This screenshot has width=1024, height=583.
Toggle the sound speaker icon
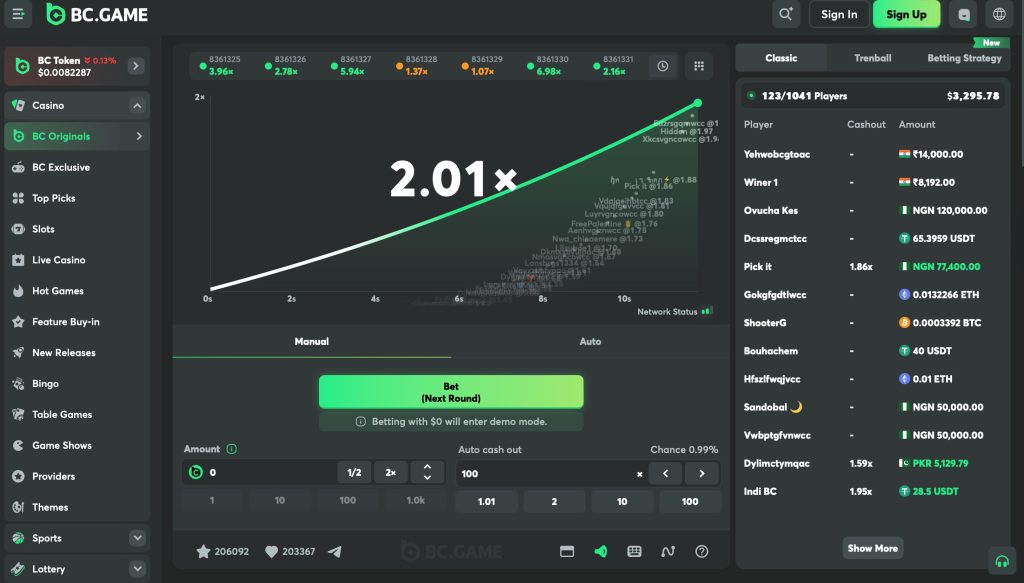click(601, 552)
